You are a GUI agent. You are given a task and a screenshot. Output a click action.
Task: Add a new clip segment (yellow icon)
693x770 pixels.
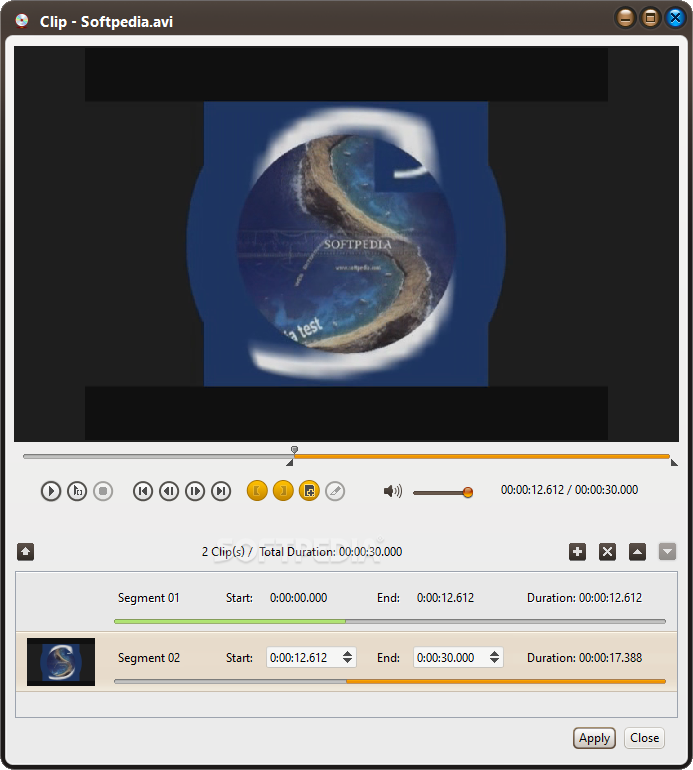309,491
